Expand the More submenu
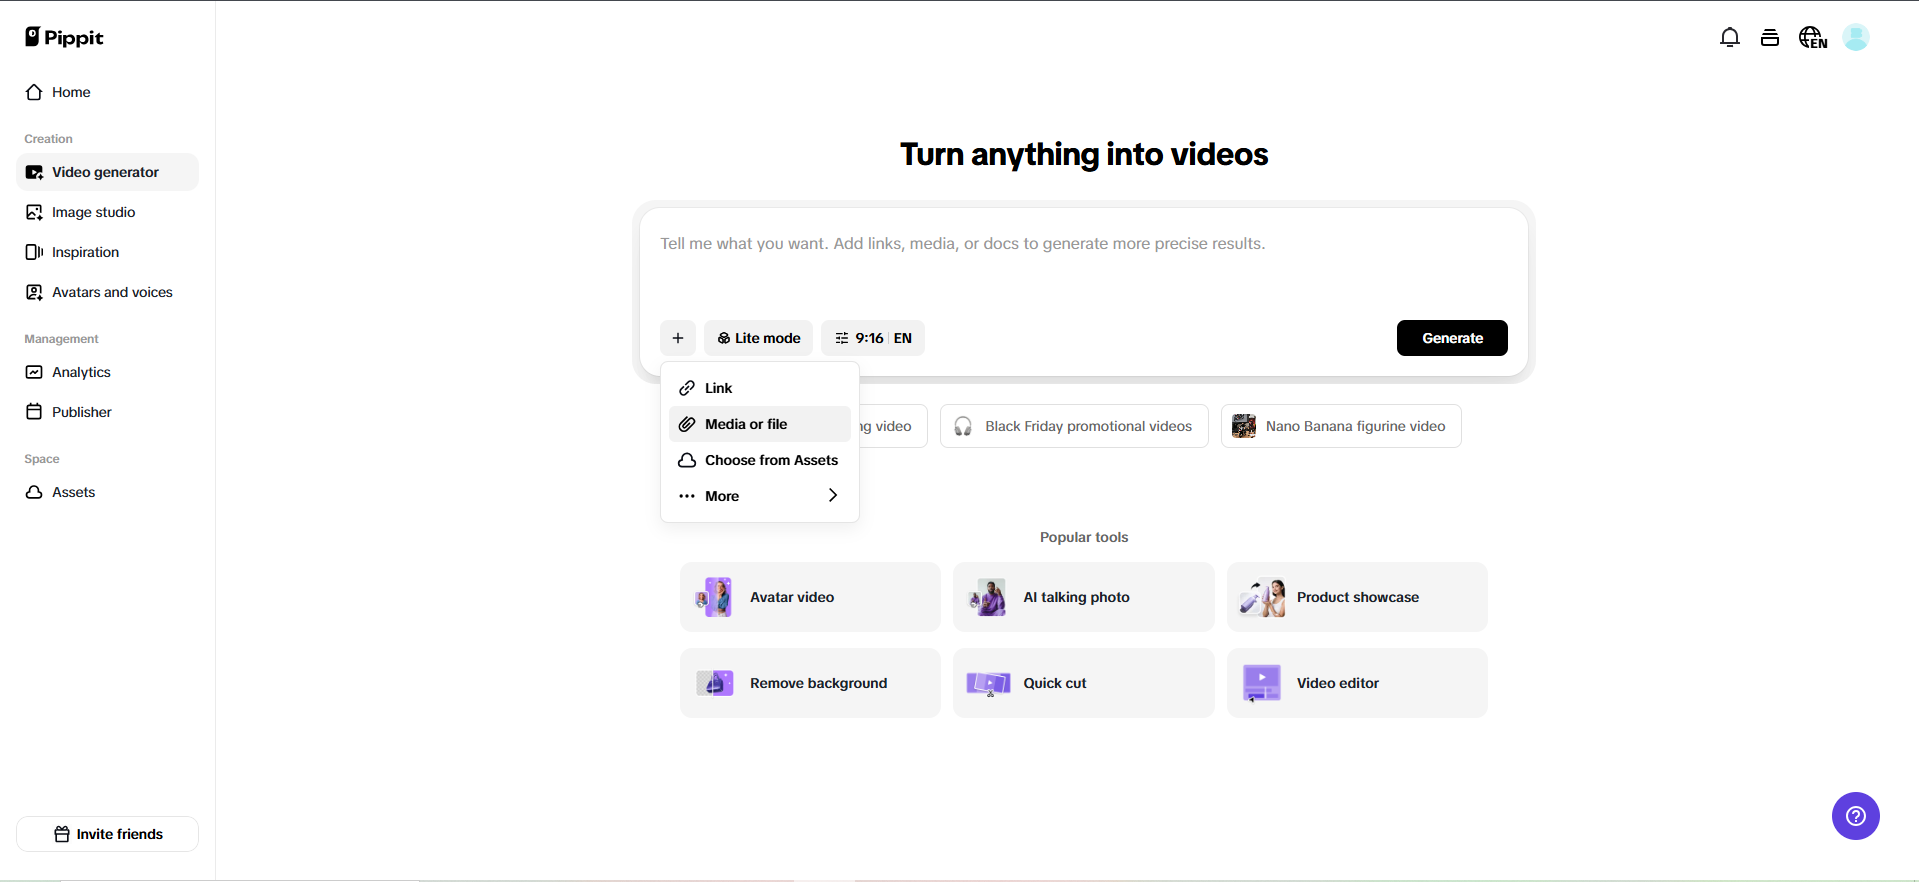Viewport: 1919px width, 882px height. [760, 496]
